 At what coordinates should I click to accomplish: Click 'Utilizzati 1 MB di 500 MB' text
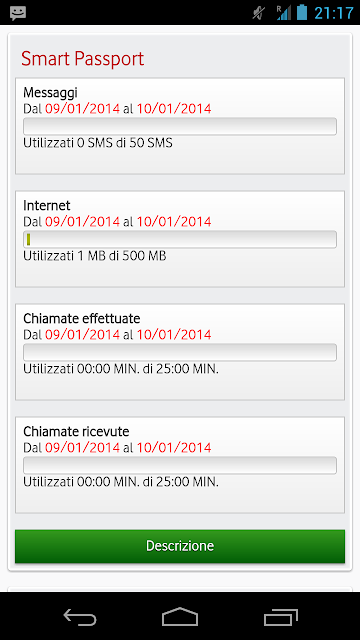point(95,256)
